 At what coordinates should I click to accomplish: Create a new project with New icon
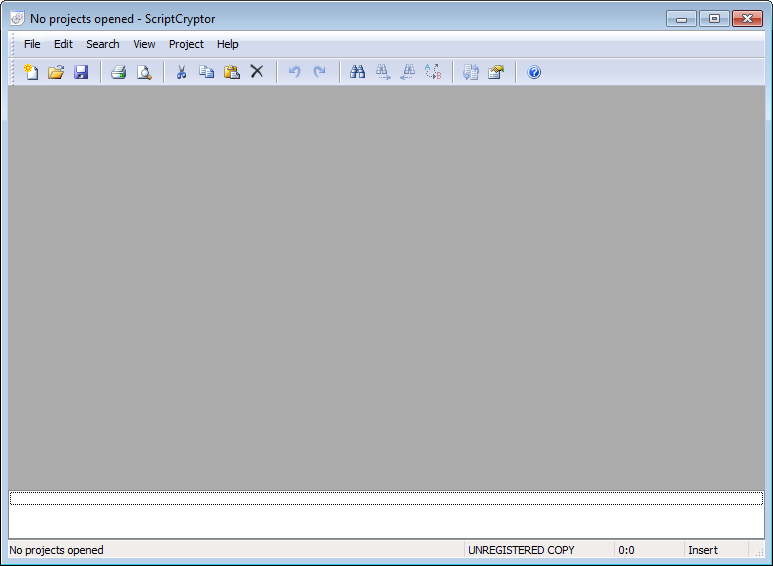[x=31, y=72]
